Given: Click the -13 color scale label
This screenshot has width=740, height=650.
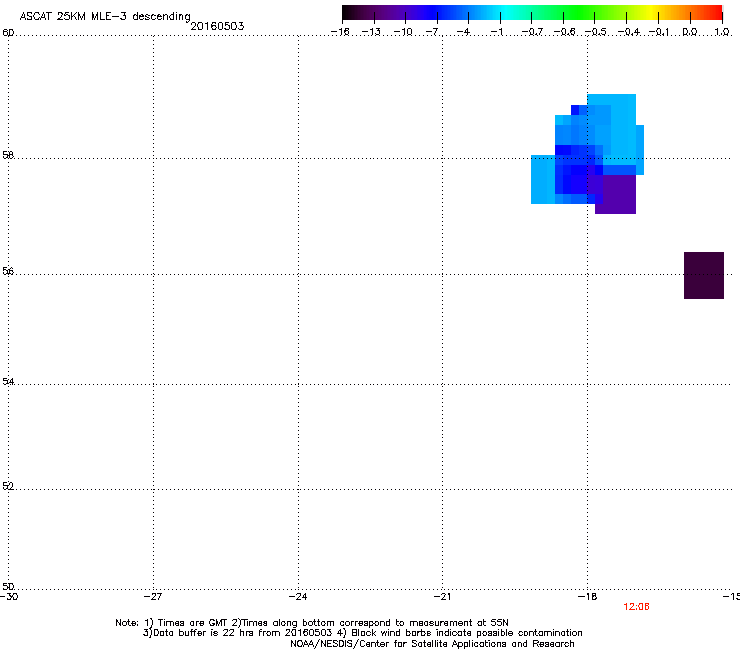Looking at the screenshot, I should tap(371, 32).
